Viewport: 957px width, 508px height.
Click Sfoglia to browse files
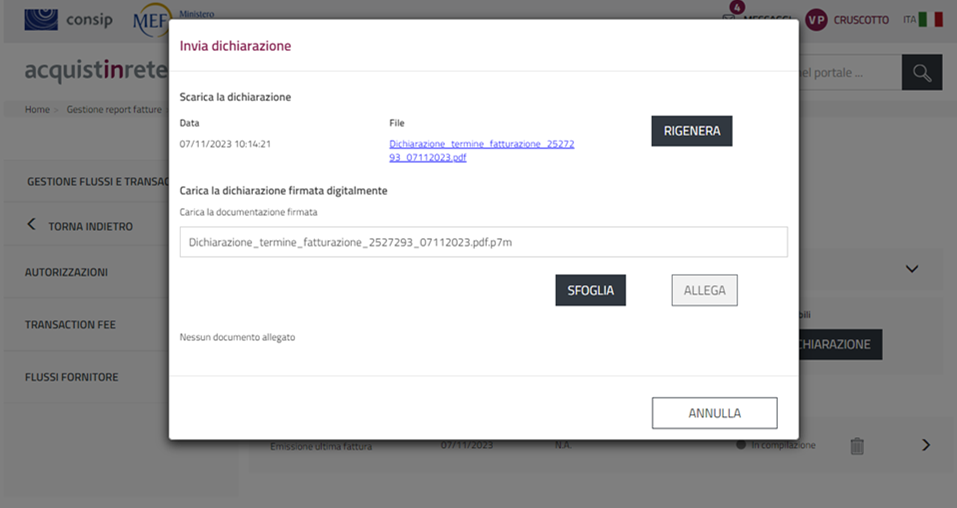point(590,290)
